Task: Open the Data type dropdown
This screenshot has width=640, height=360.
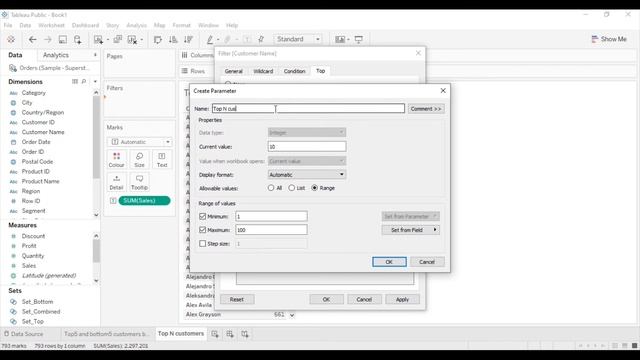Action: tap(307, 132)
